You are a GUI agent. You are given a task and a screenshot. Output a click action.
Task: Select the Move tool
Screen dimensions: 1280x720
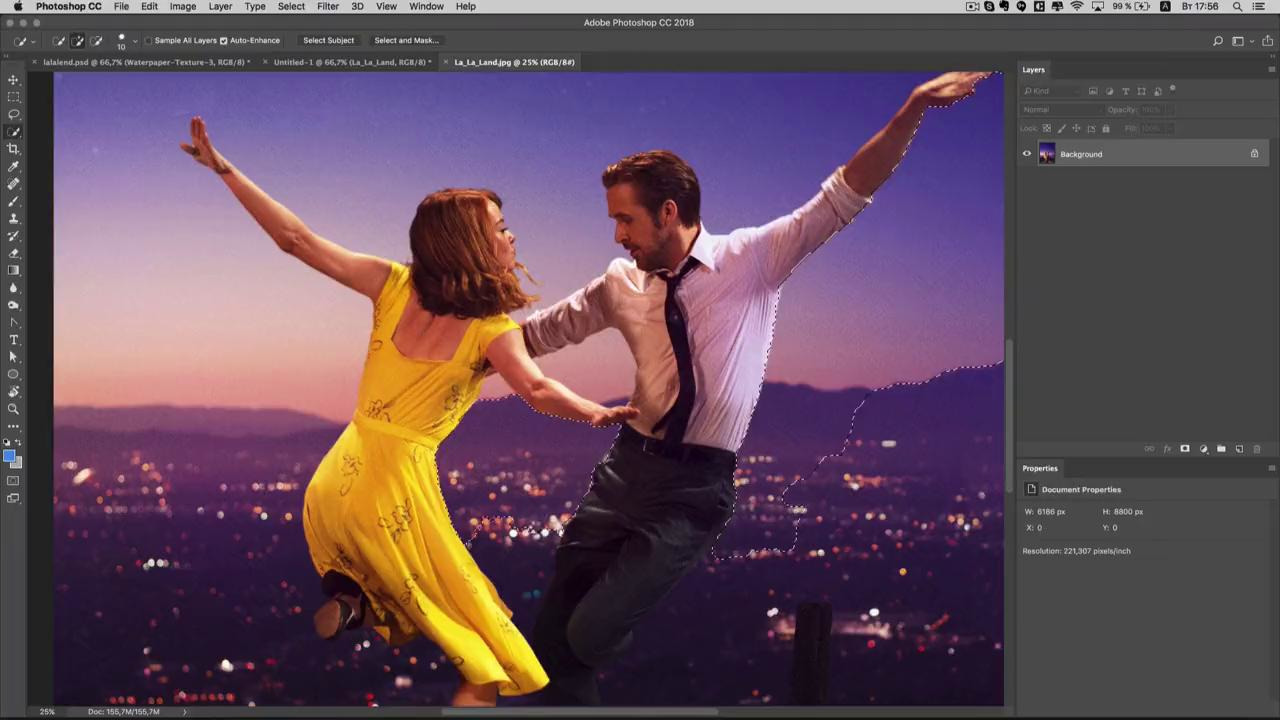click(x=13, y=80)
